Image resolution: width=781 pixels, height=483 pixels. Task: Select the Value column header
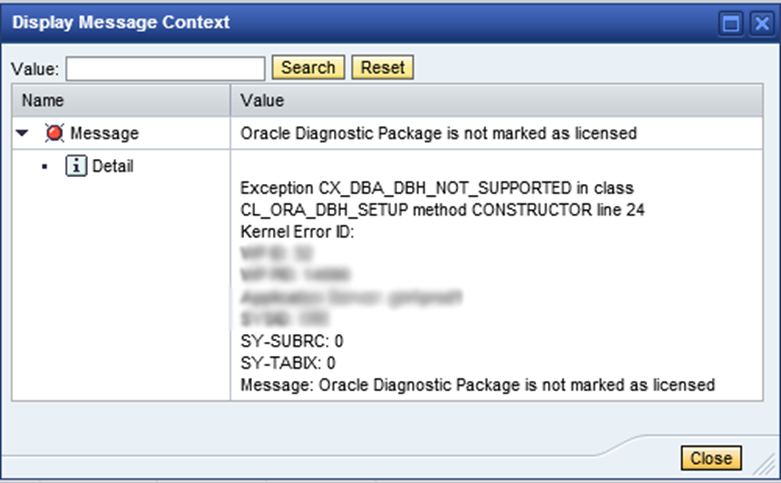[x=497, y=100]
